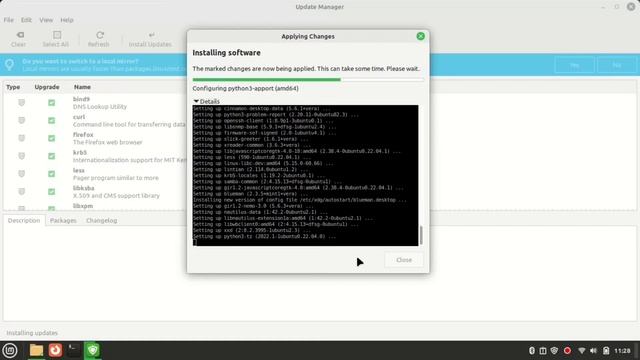Click the shield type icon for libksba
Image resolution: width=640 pixels, height=360 pixels.
(x=22, y=191)
